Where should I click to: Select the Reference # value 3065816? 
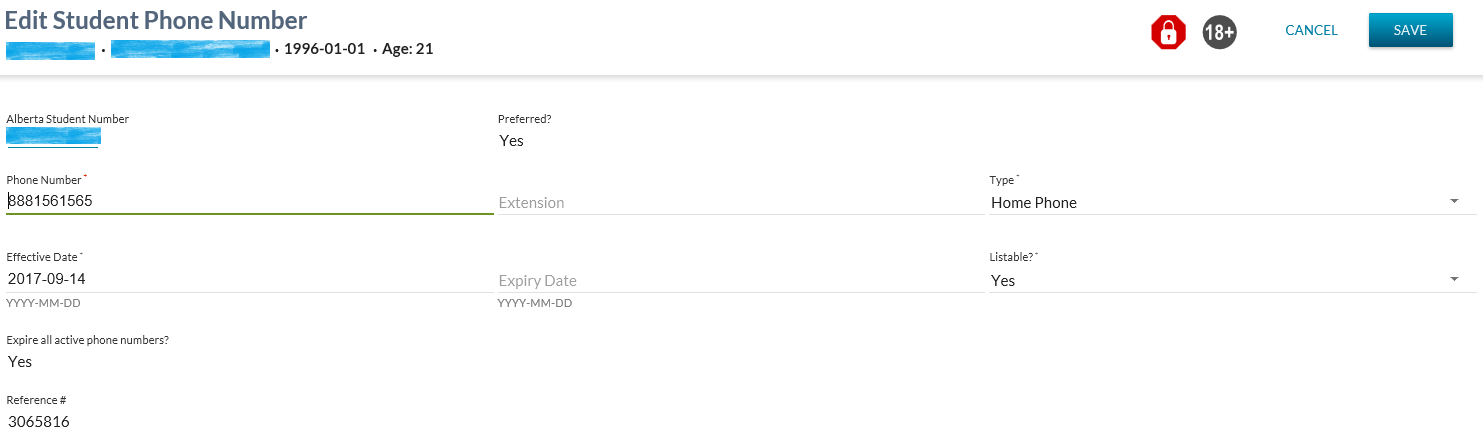click(x=38, y=422)
